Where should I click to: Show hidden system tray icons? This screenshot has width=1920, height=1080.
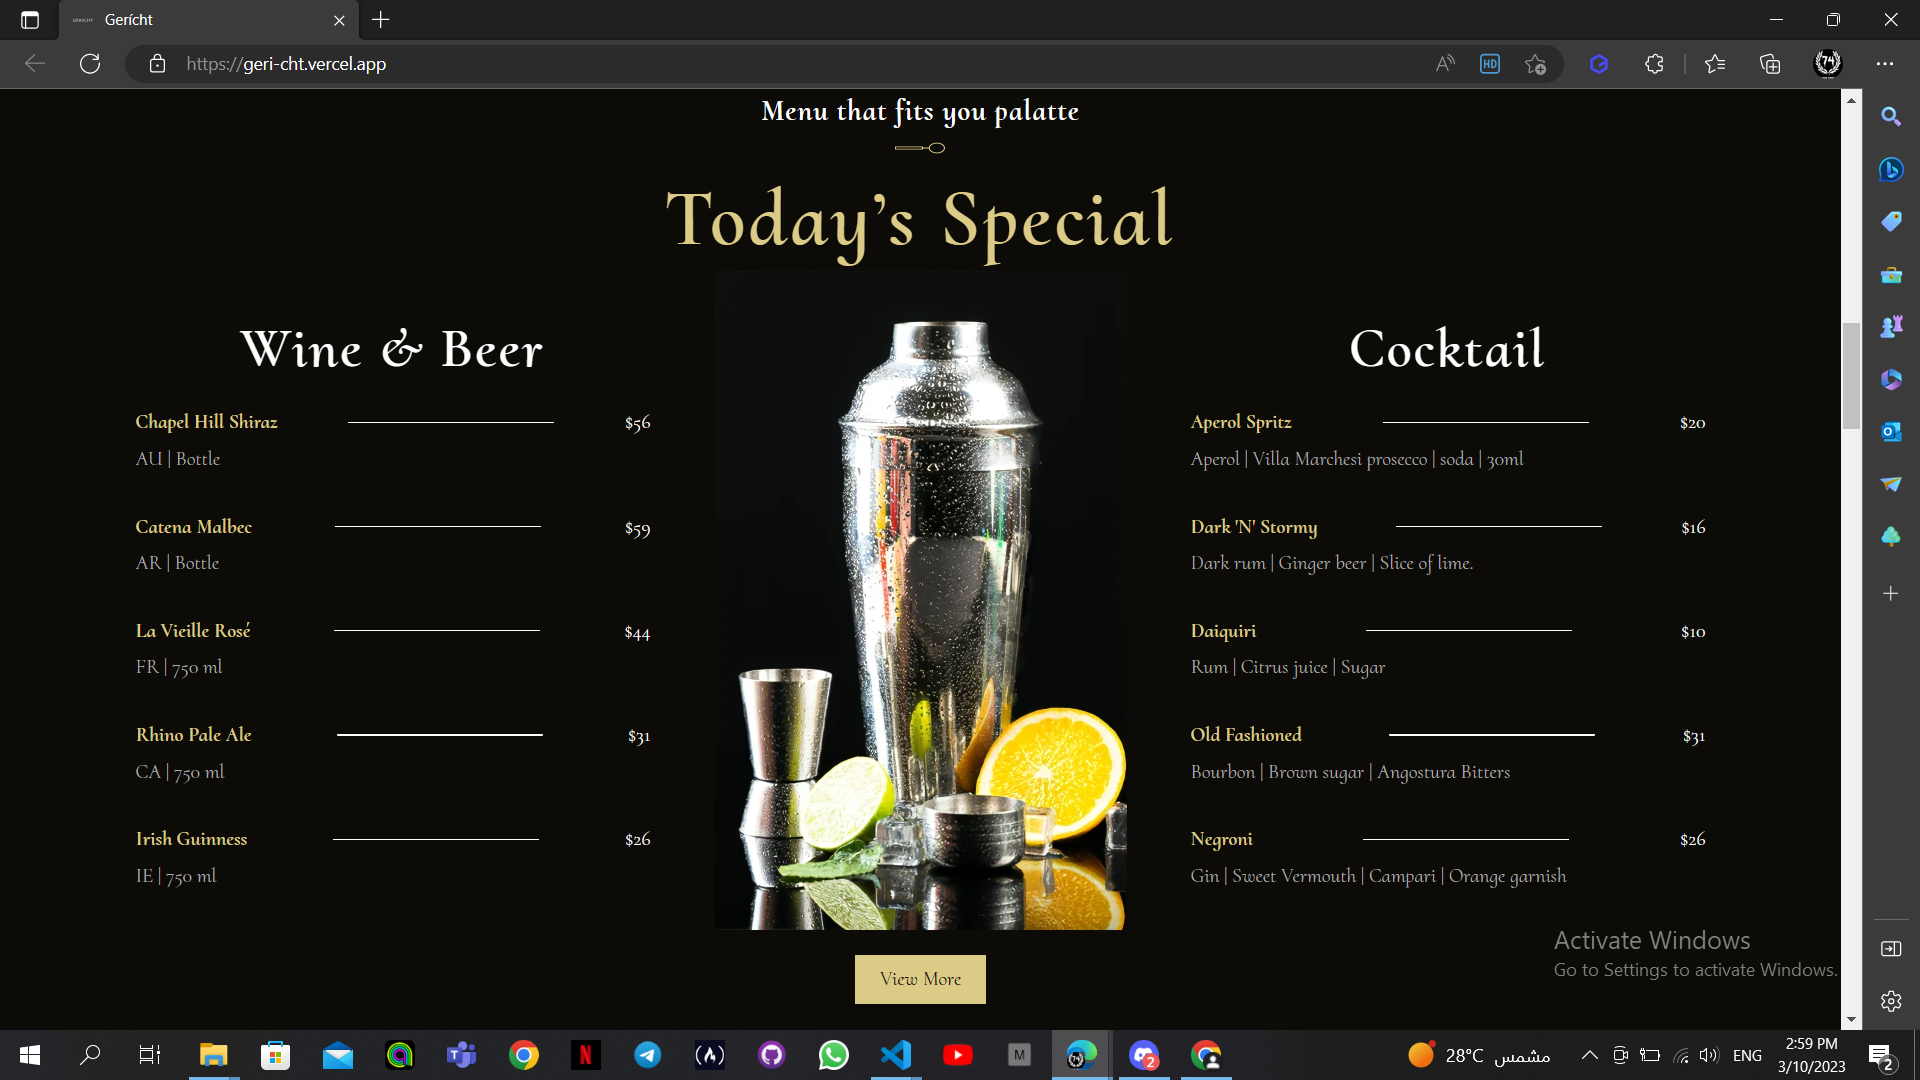coord(1589,1055)
